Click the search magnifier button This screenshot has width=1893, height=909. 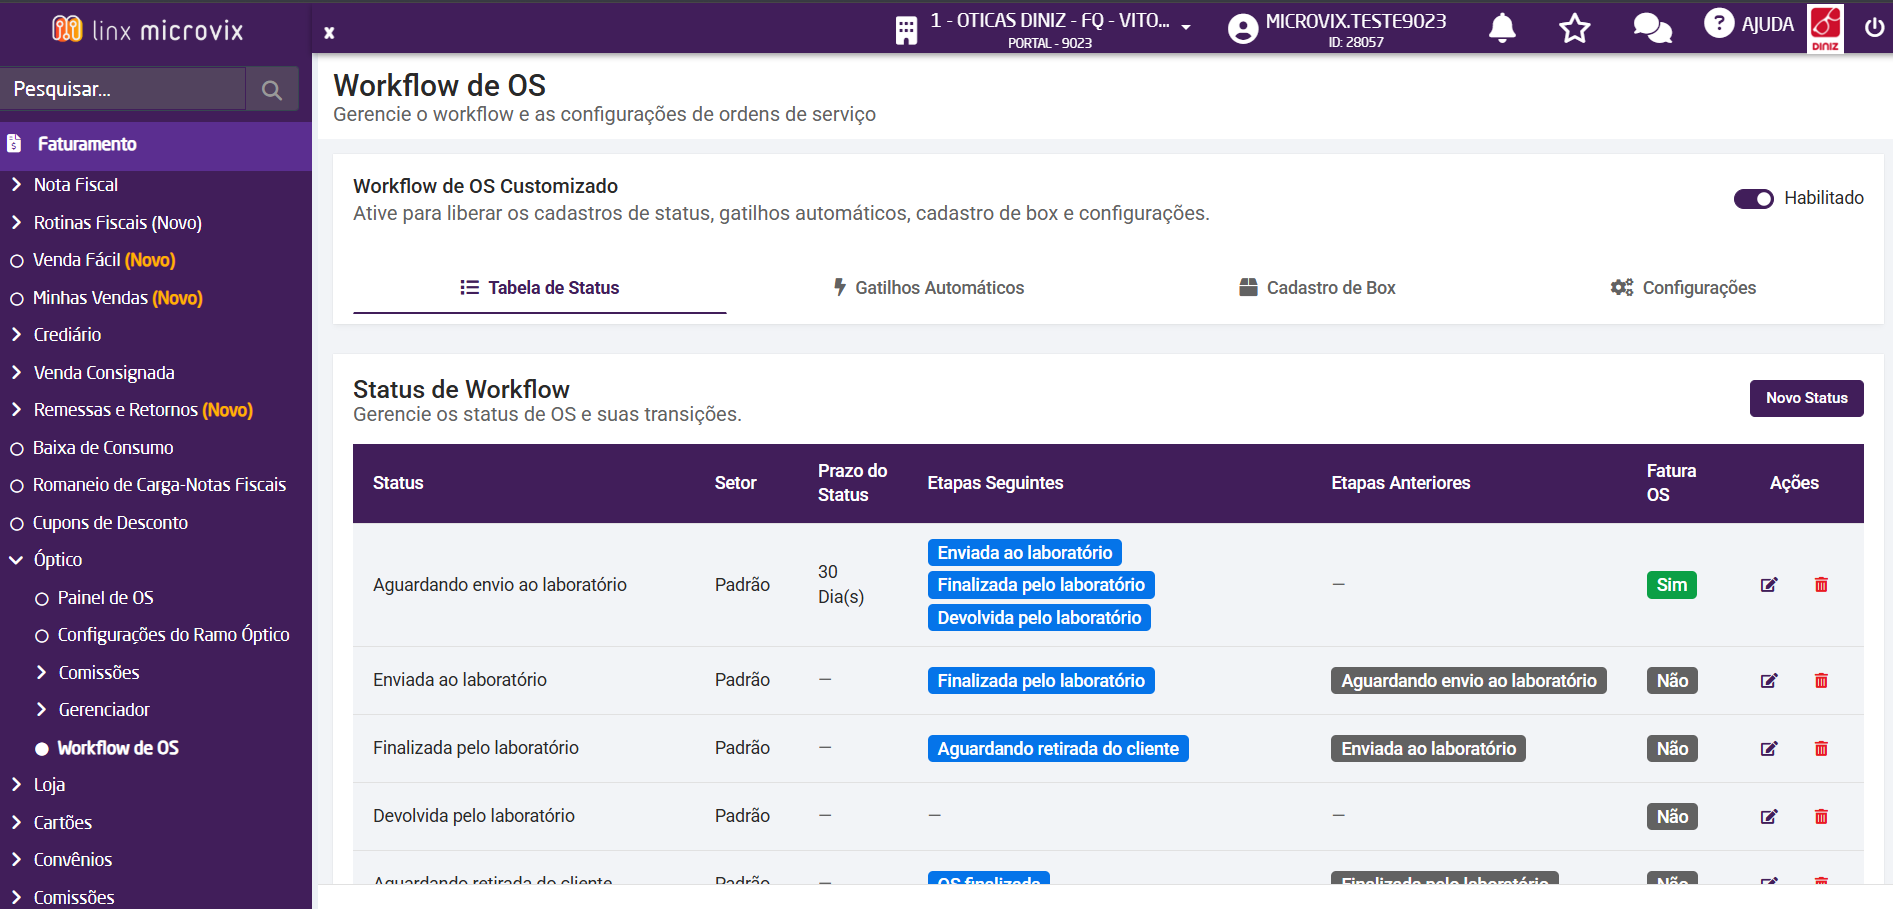pyautogui.click(x=272, y=90)
